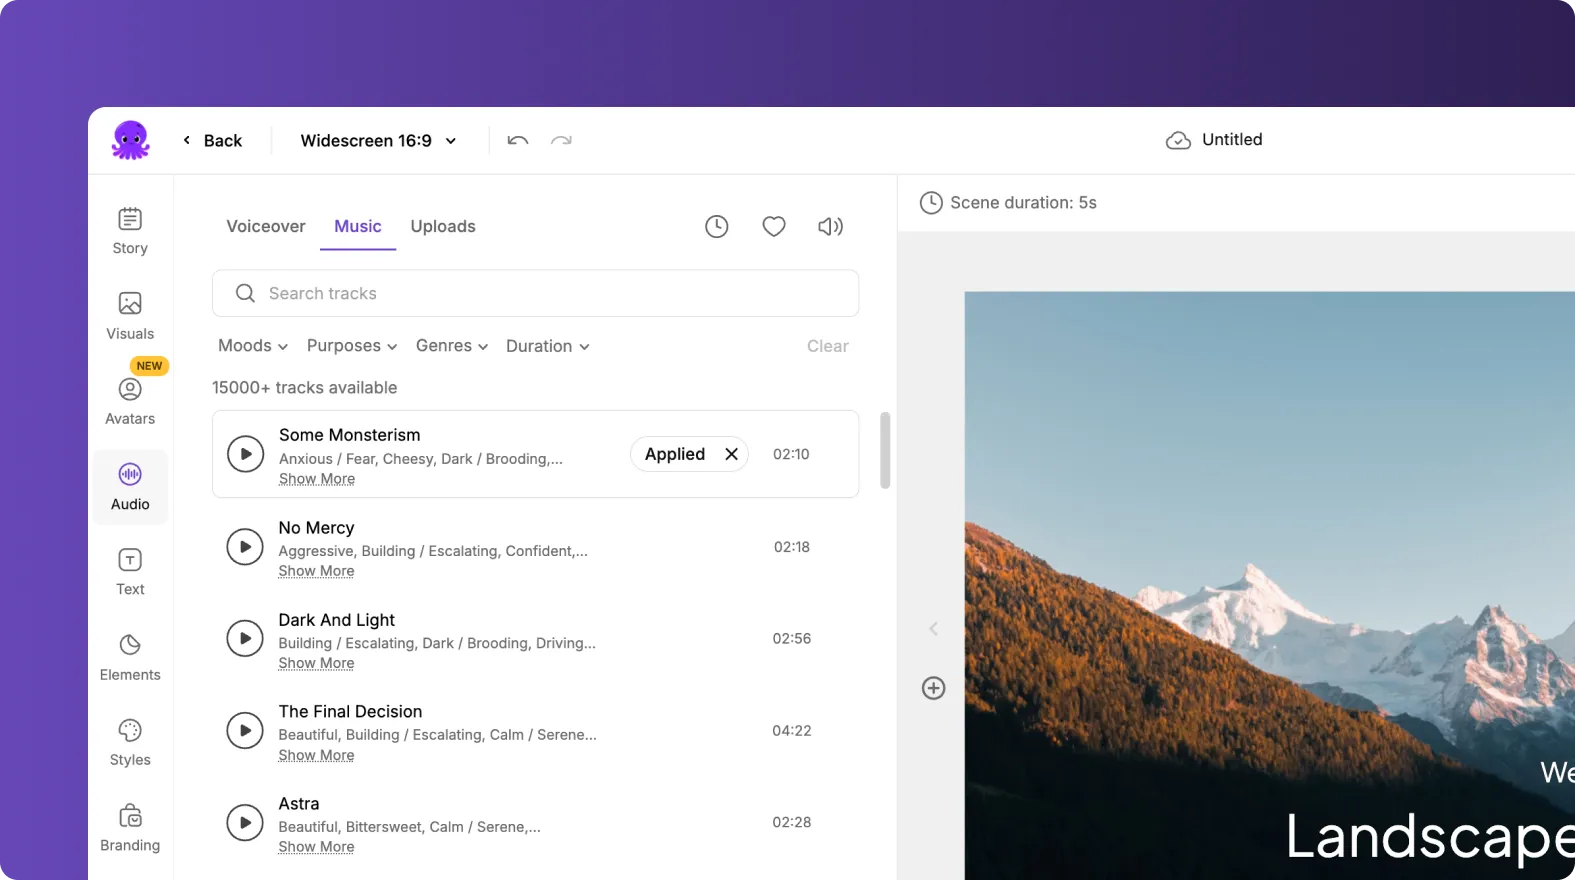Show favorite tracks heart icon
Screen dimensions: 1575x880
pyautogui.click(x=773, y=227)
